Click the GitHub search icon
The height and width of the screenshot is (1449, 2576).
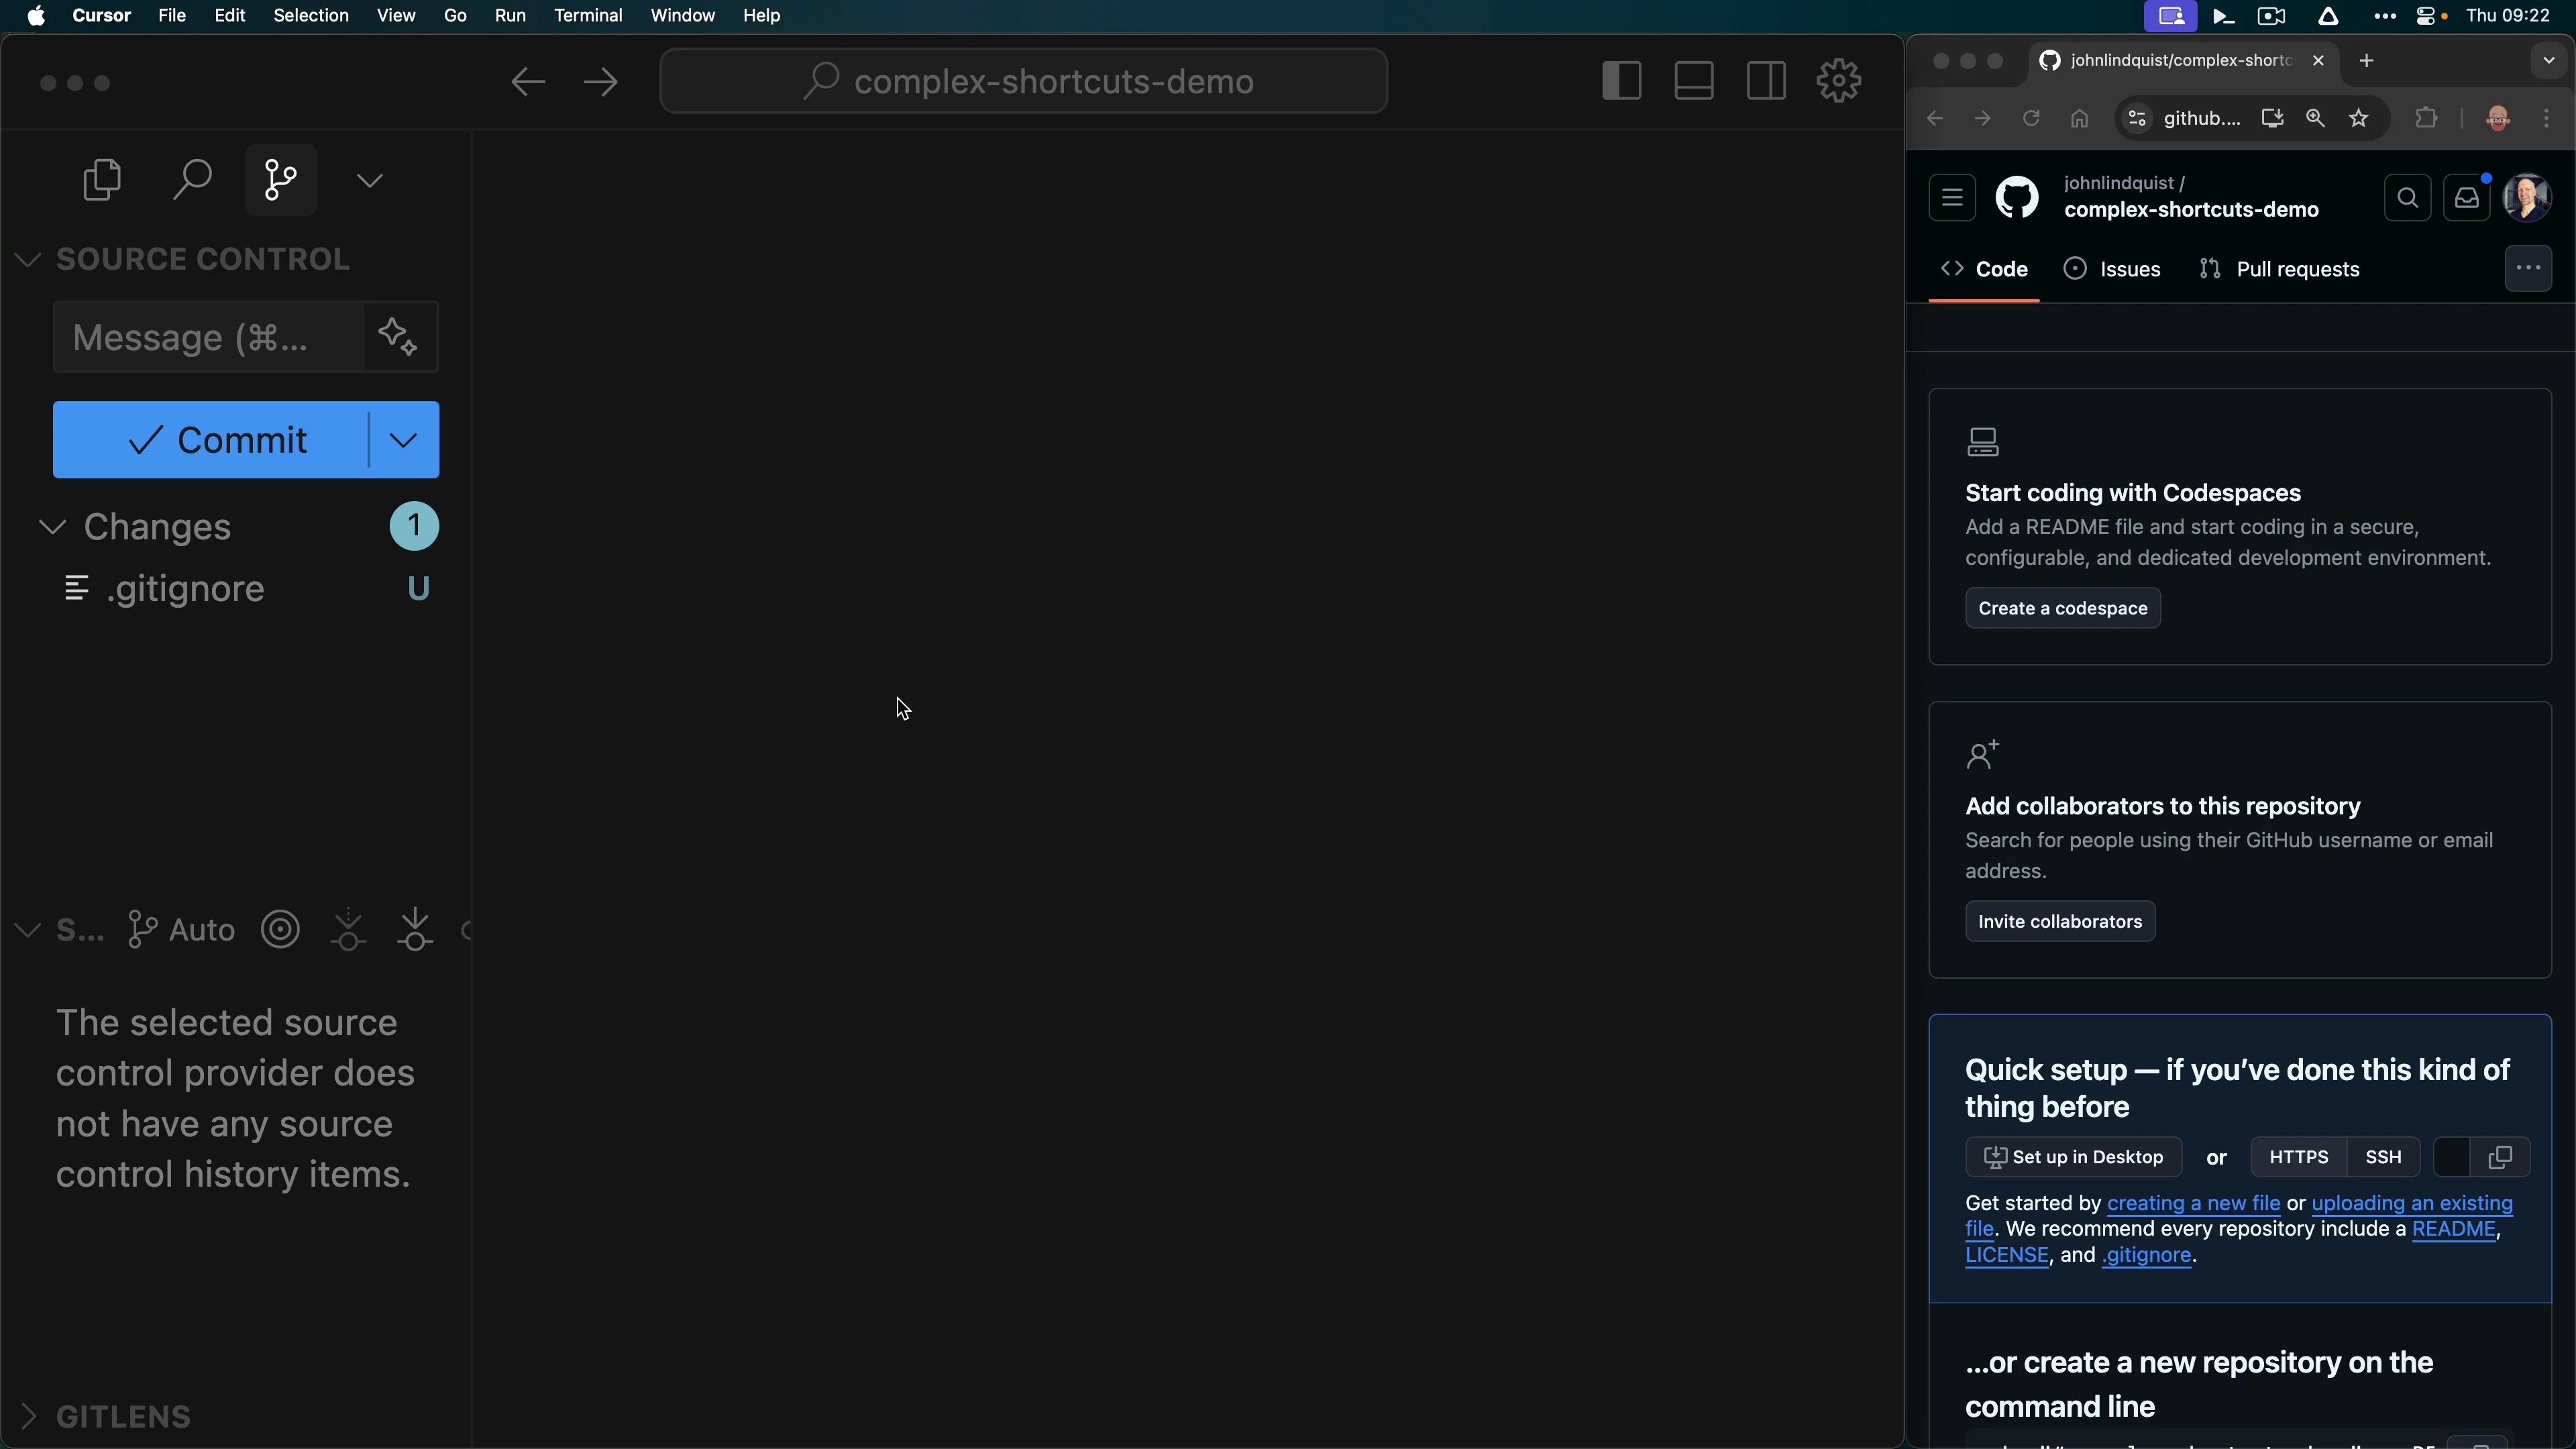click(2407, 198)
